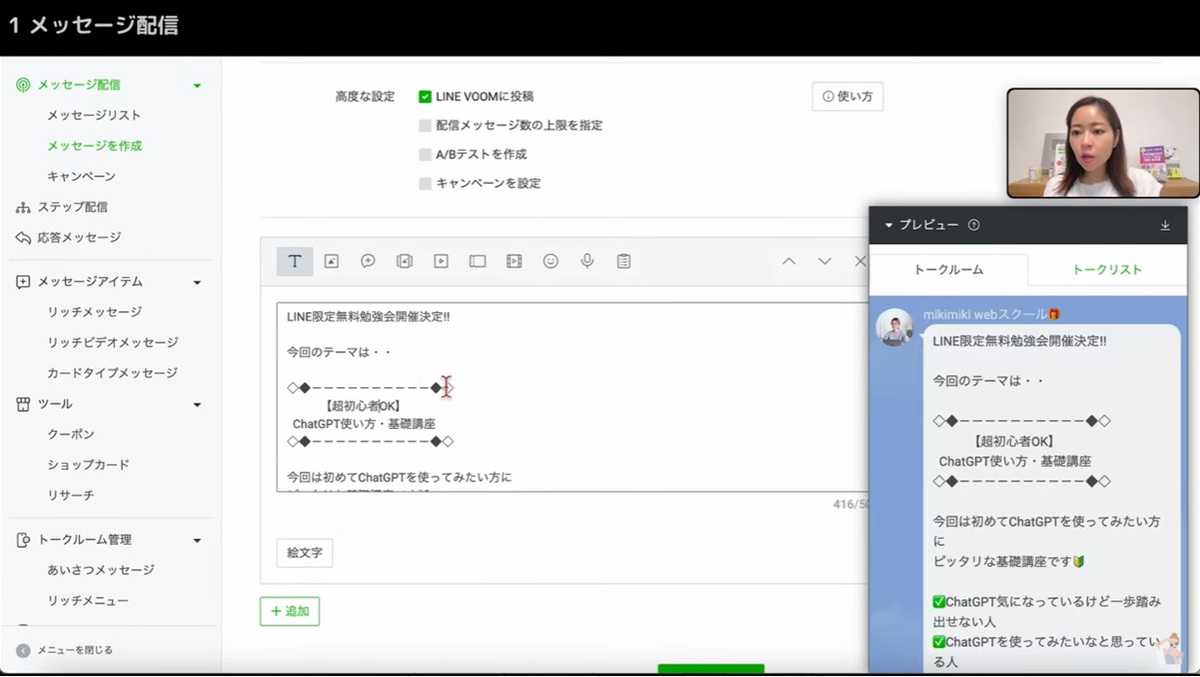Open リッチビデオメッセージ in sidebar
1200x677 pixels.
coord(113,343)
